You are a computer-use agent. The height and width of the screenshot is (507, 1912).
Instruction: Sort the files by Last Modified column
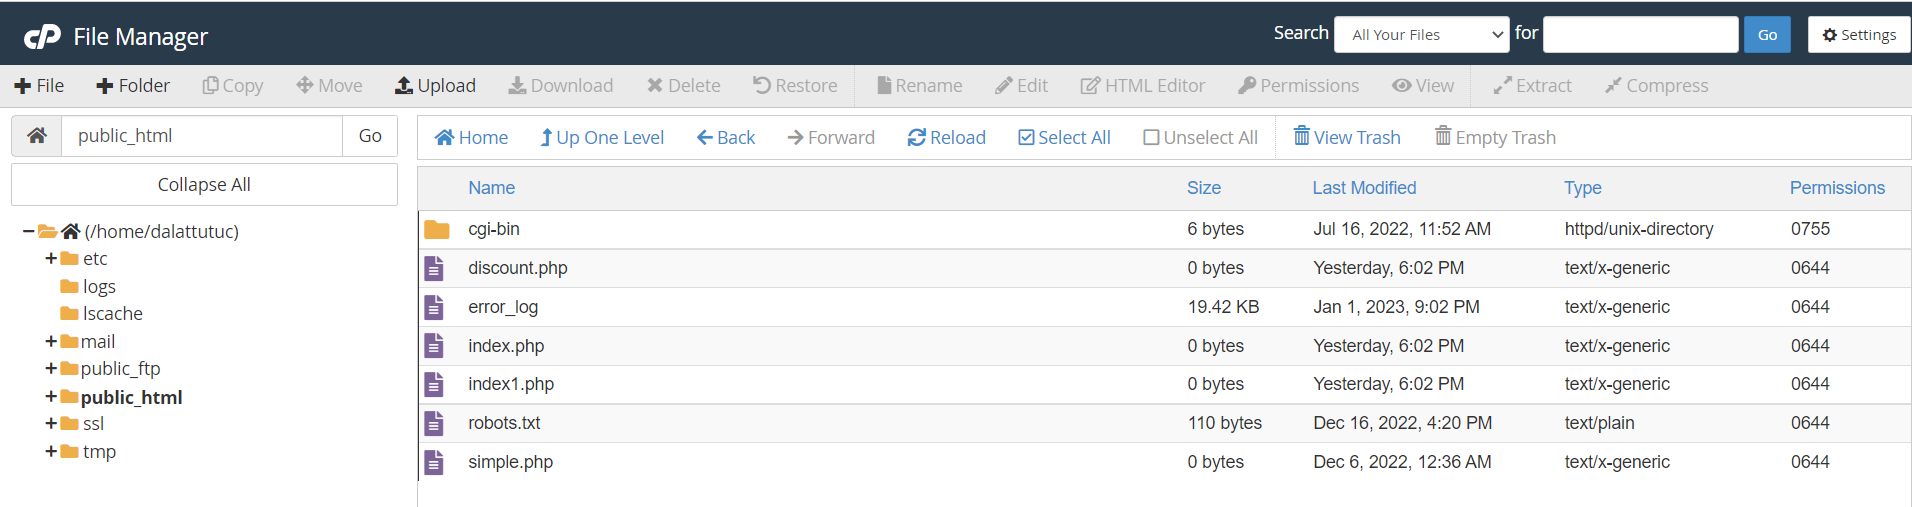tap(1364, 188)
